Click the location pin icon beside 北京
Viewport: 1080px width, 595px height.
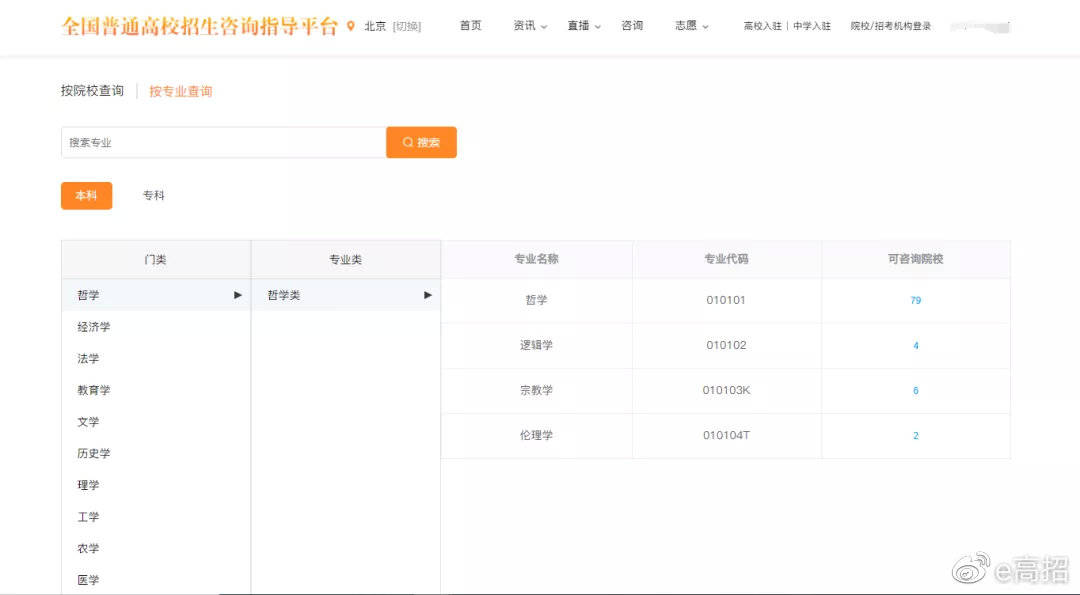pos(351,26)
